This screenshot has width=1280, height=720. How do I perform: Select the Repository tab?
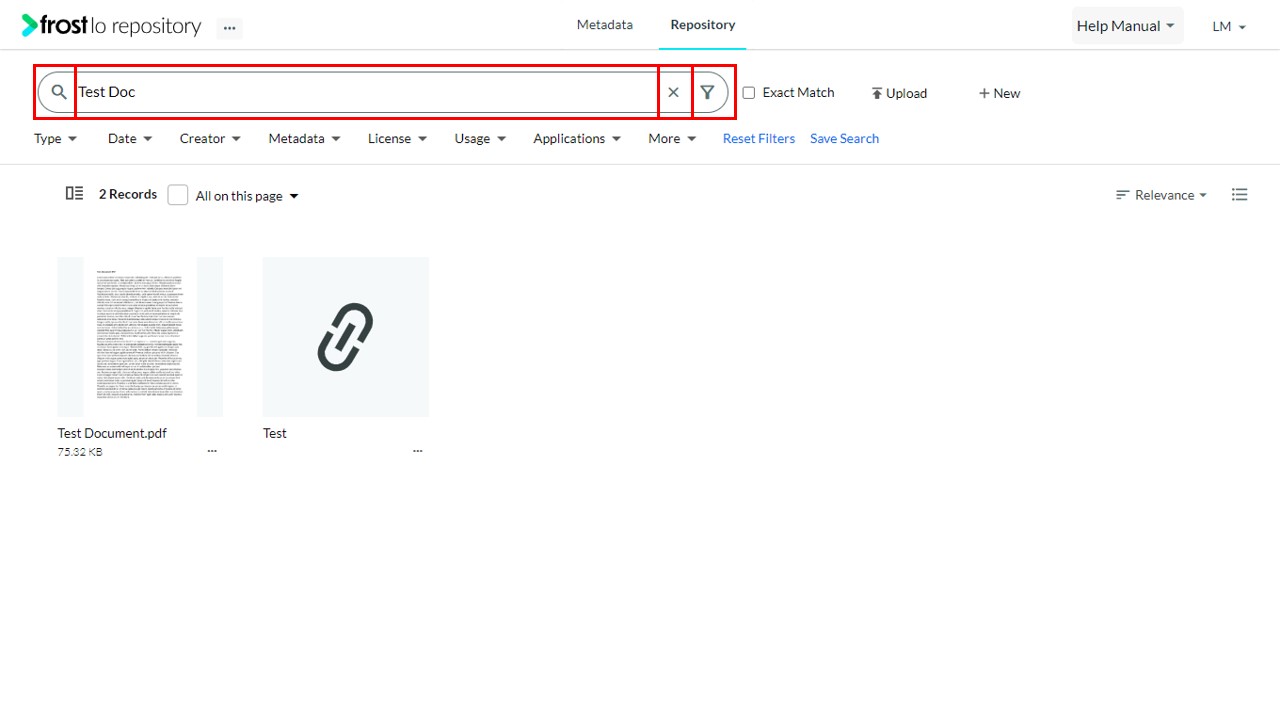pos(703,25)
